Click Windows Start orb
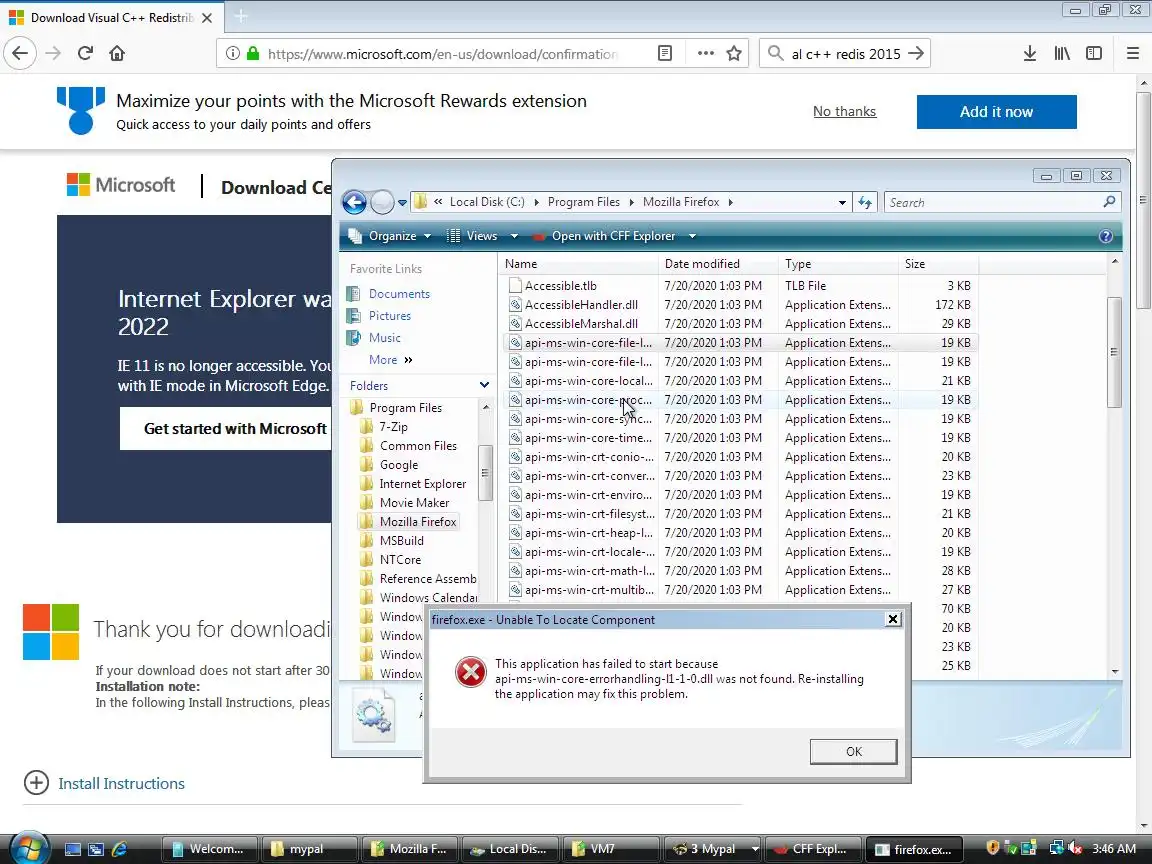Viewport: 1152px width, 864px height. pyautogui.click(x=29, y=849)
